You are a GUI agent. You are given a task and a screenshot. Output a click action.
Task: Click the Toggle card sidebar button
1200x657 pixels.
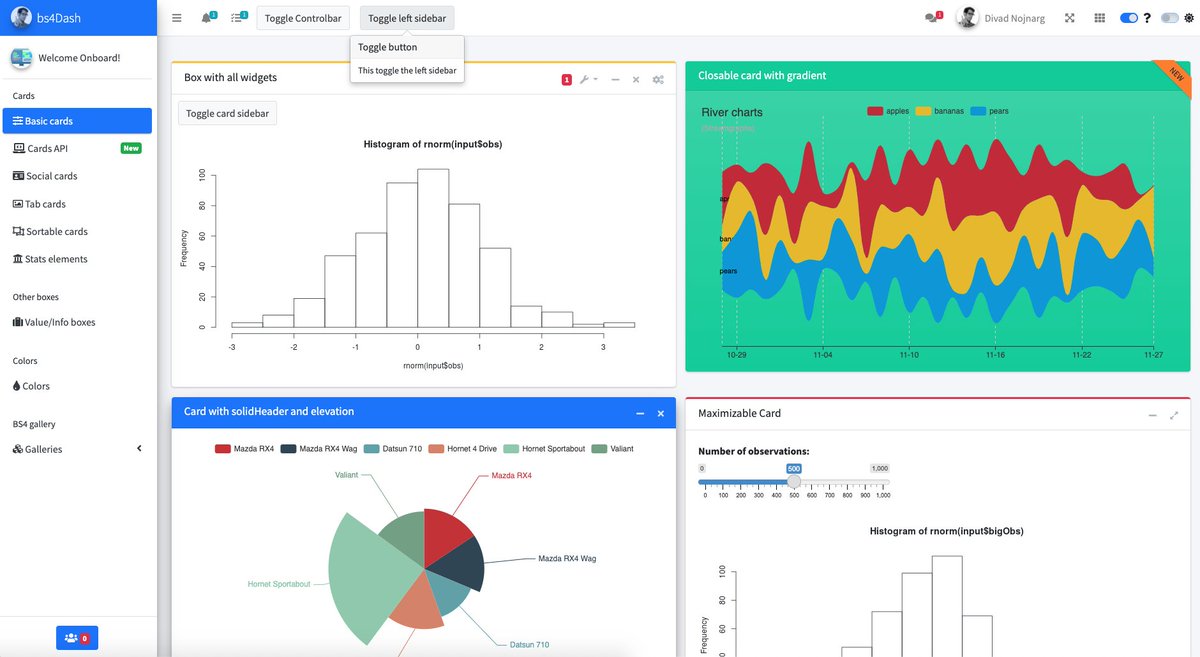(x=227, y=113)
